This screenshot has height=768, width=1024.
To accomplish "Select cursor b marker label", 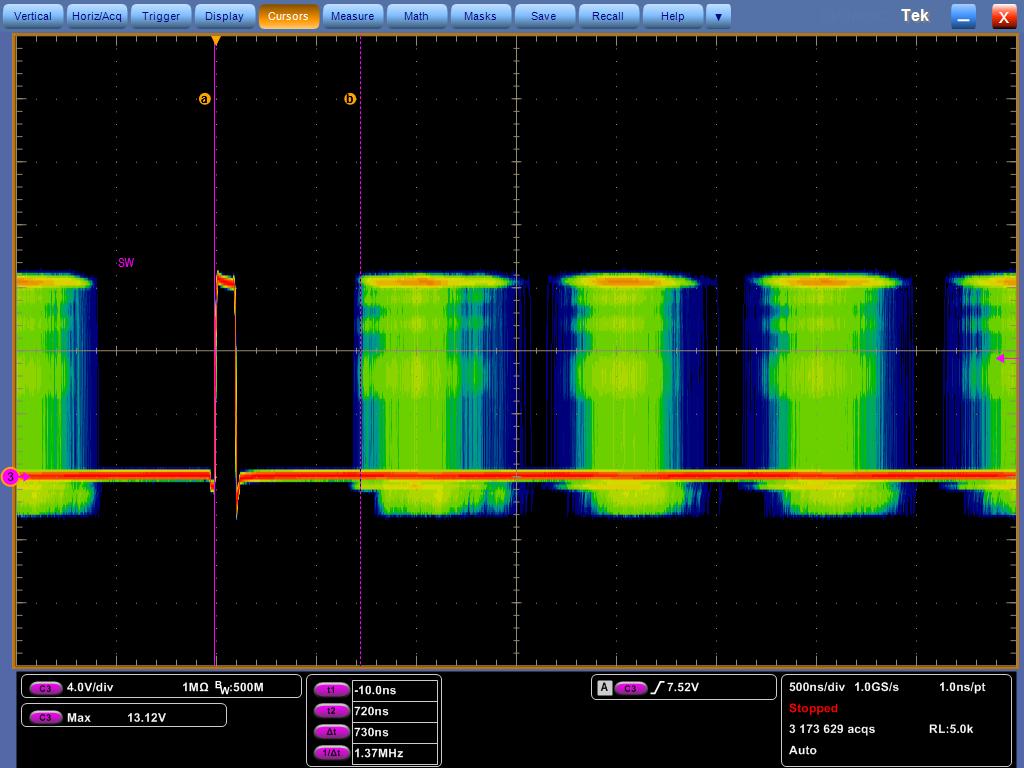I will click(350, 99).
